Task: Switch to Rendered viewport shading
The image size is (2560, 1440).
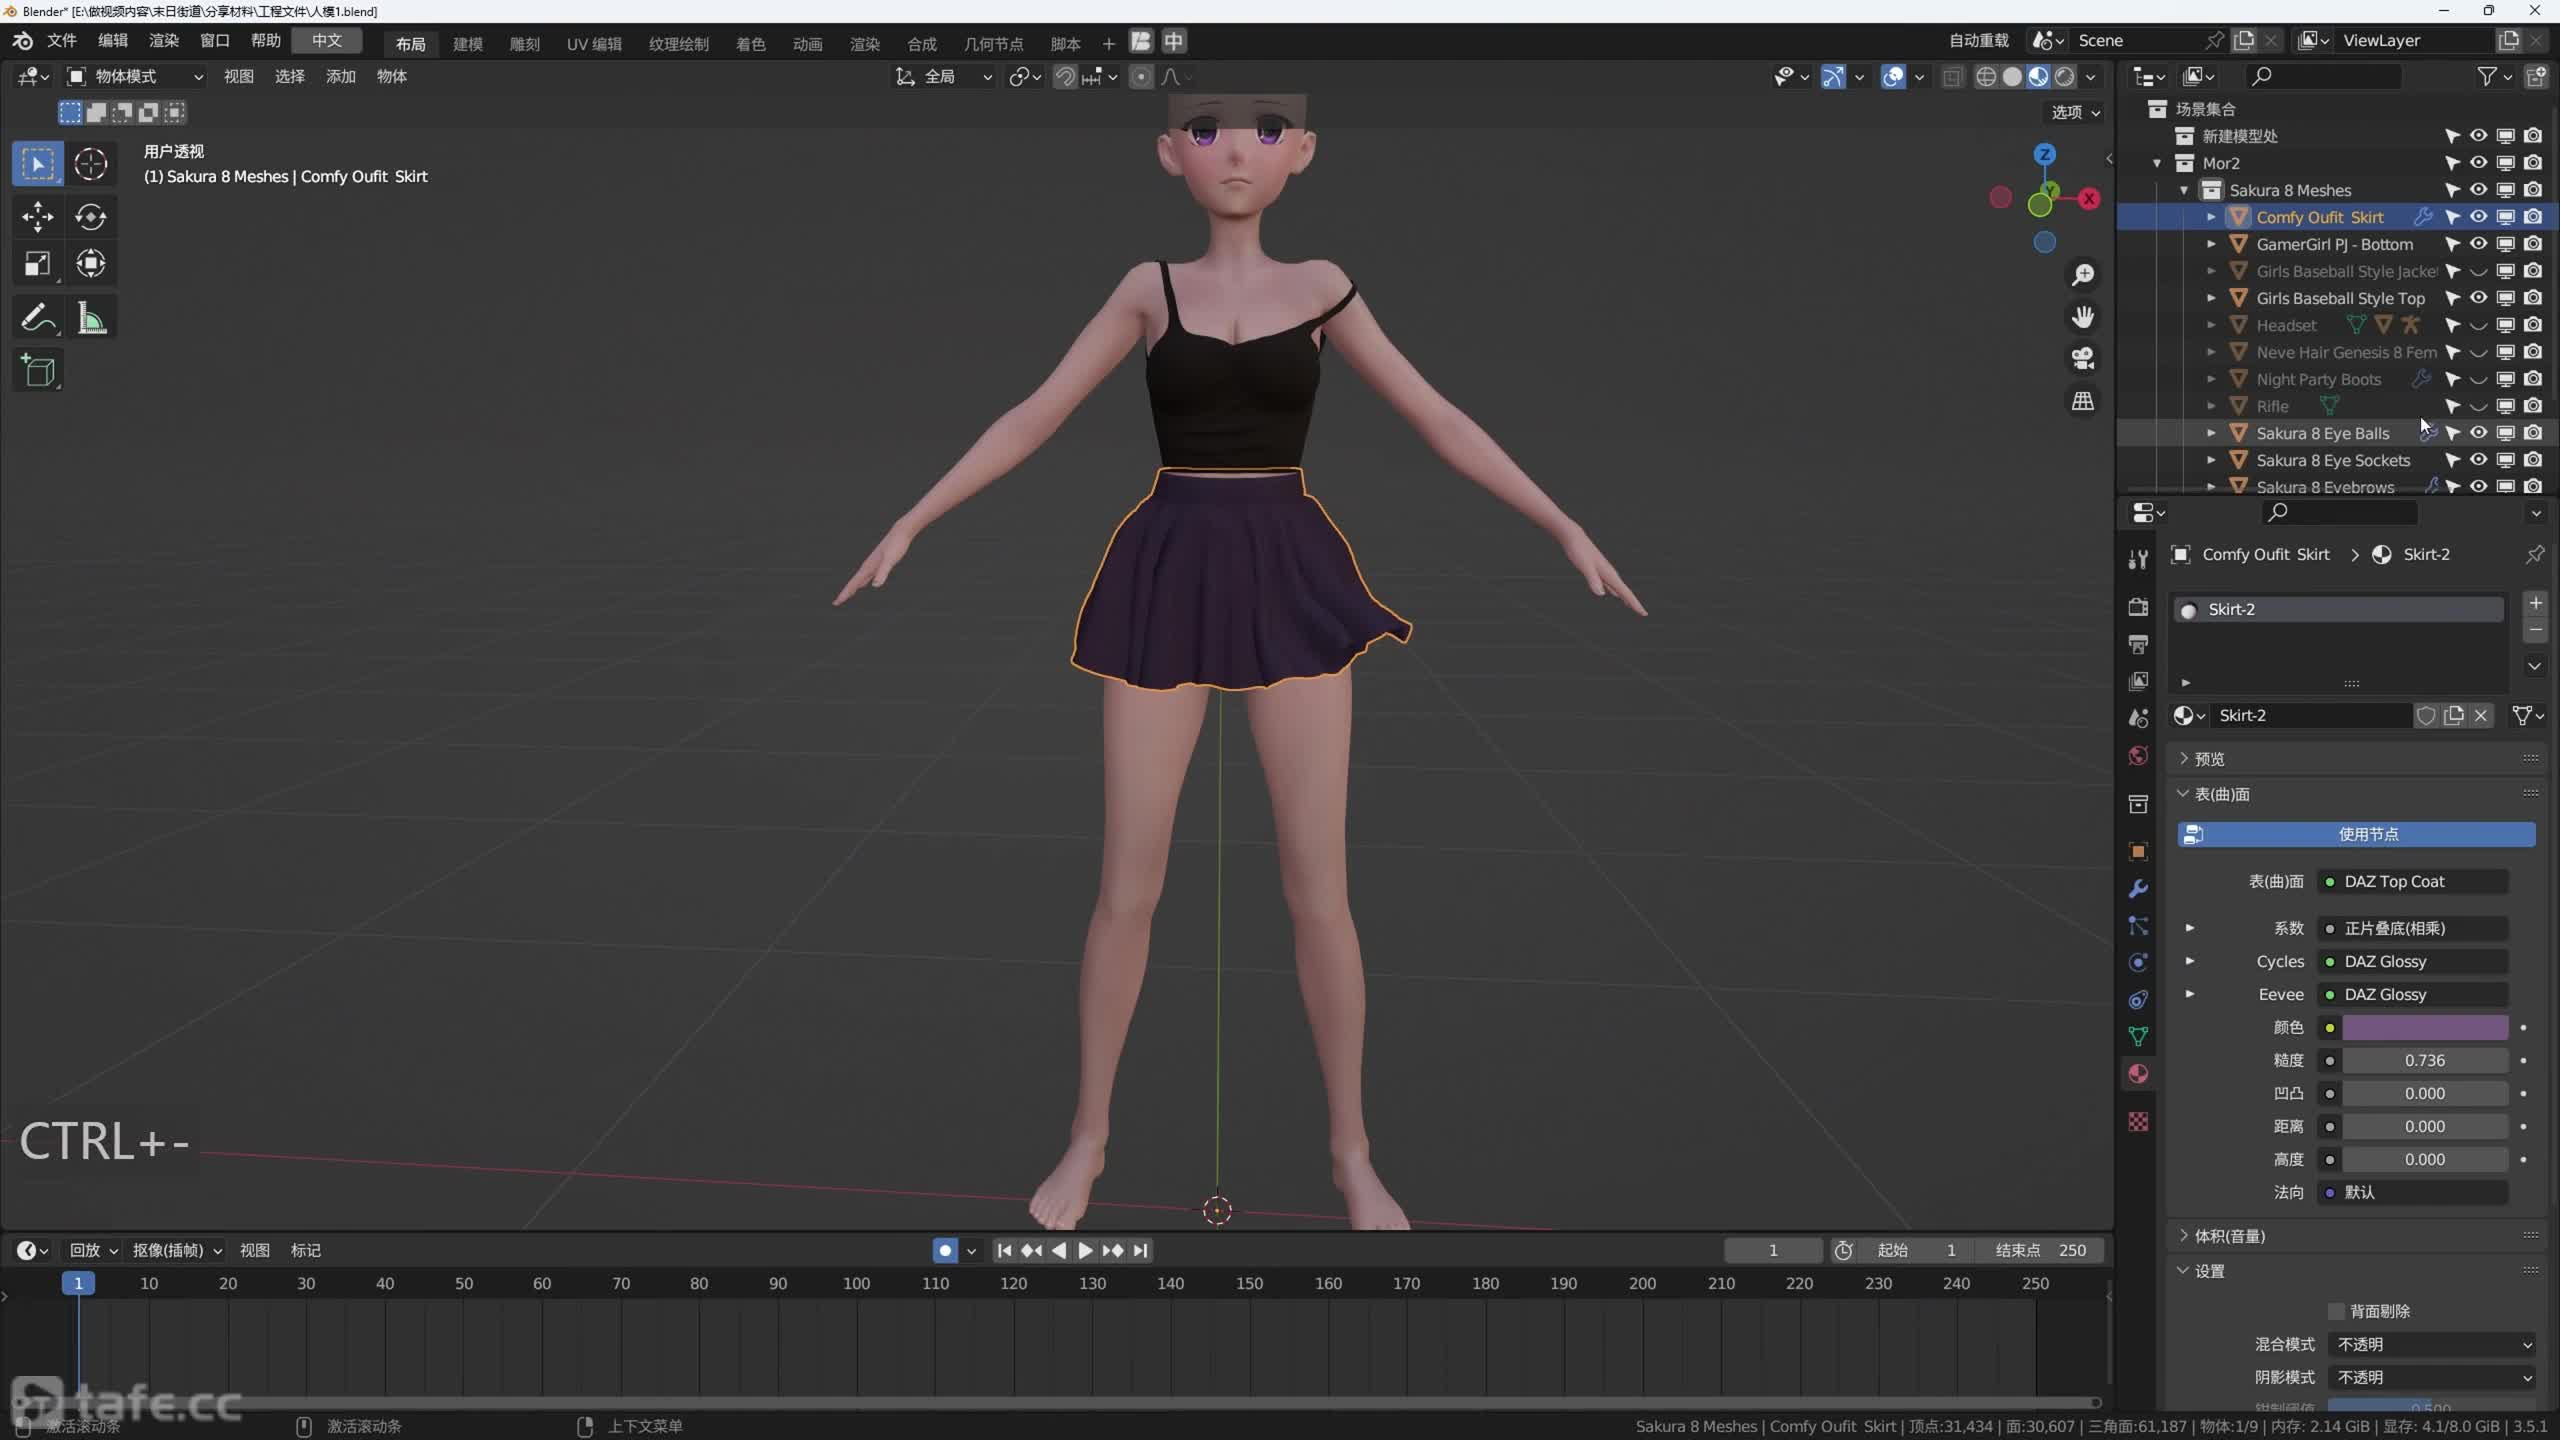Action: [x=2064, y=77]
